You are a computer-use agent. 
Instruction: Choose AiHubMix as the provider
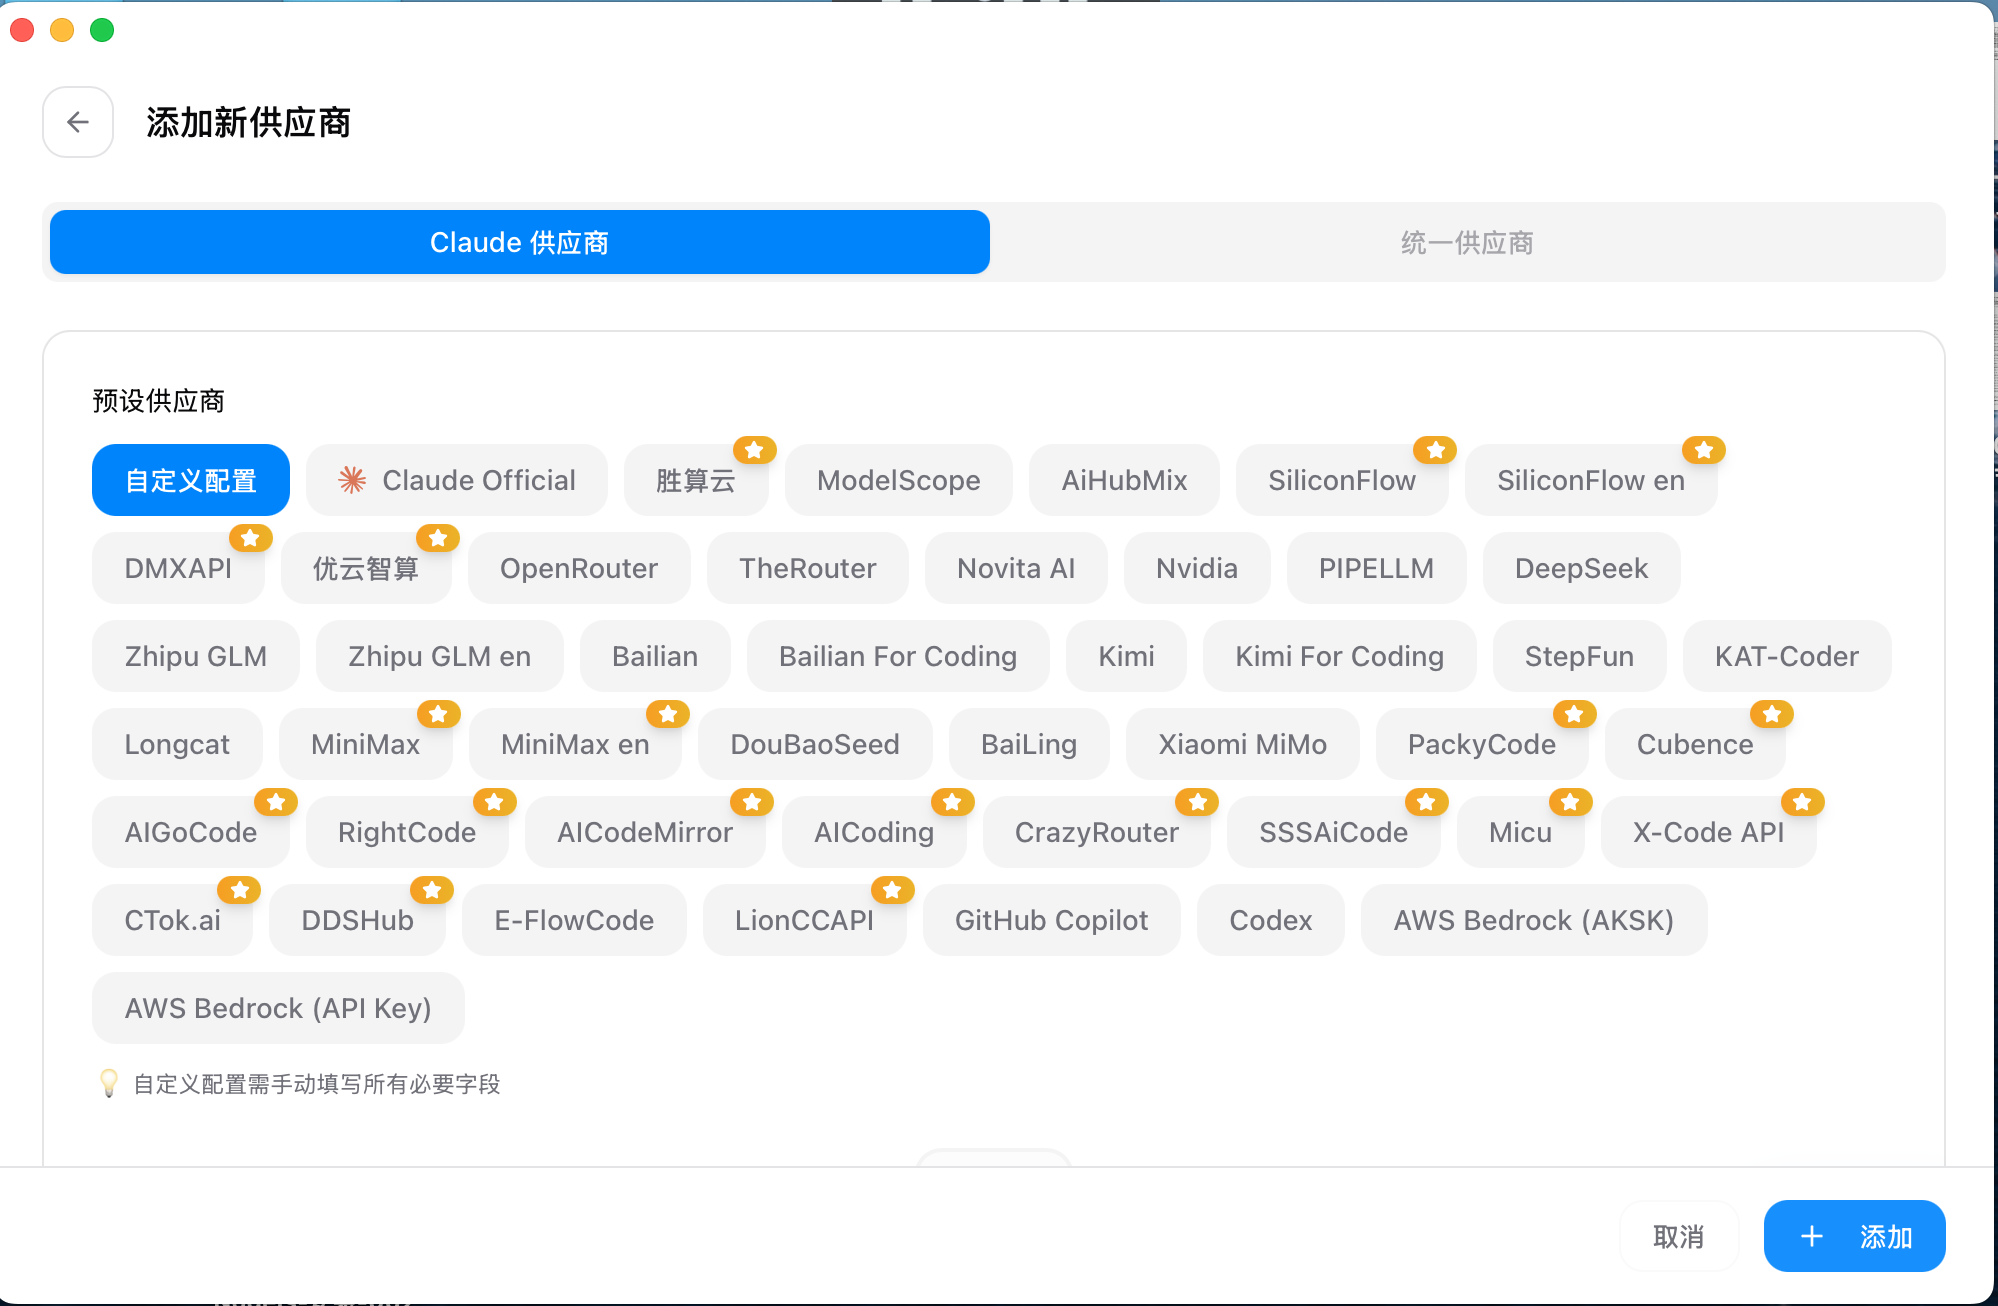[1124, 480]
